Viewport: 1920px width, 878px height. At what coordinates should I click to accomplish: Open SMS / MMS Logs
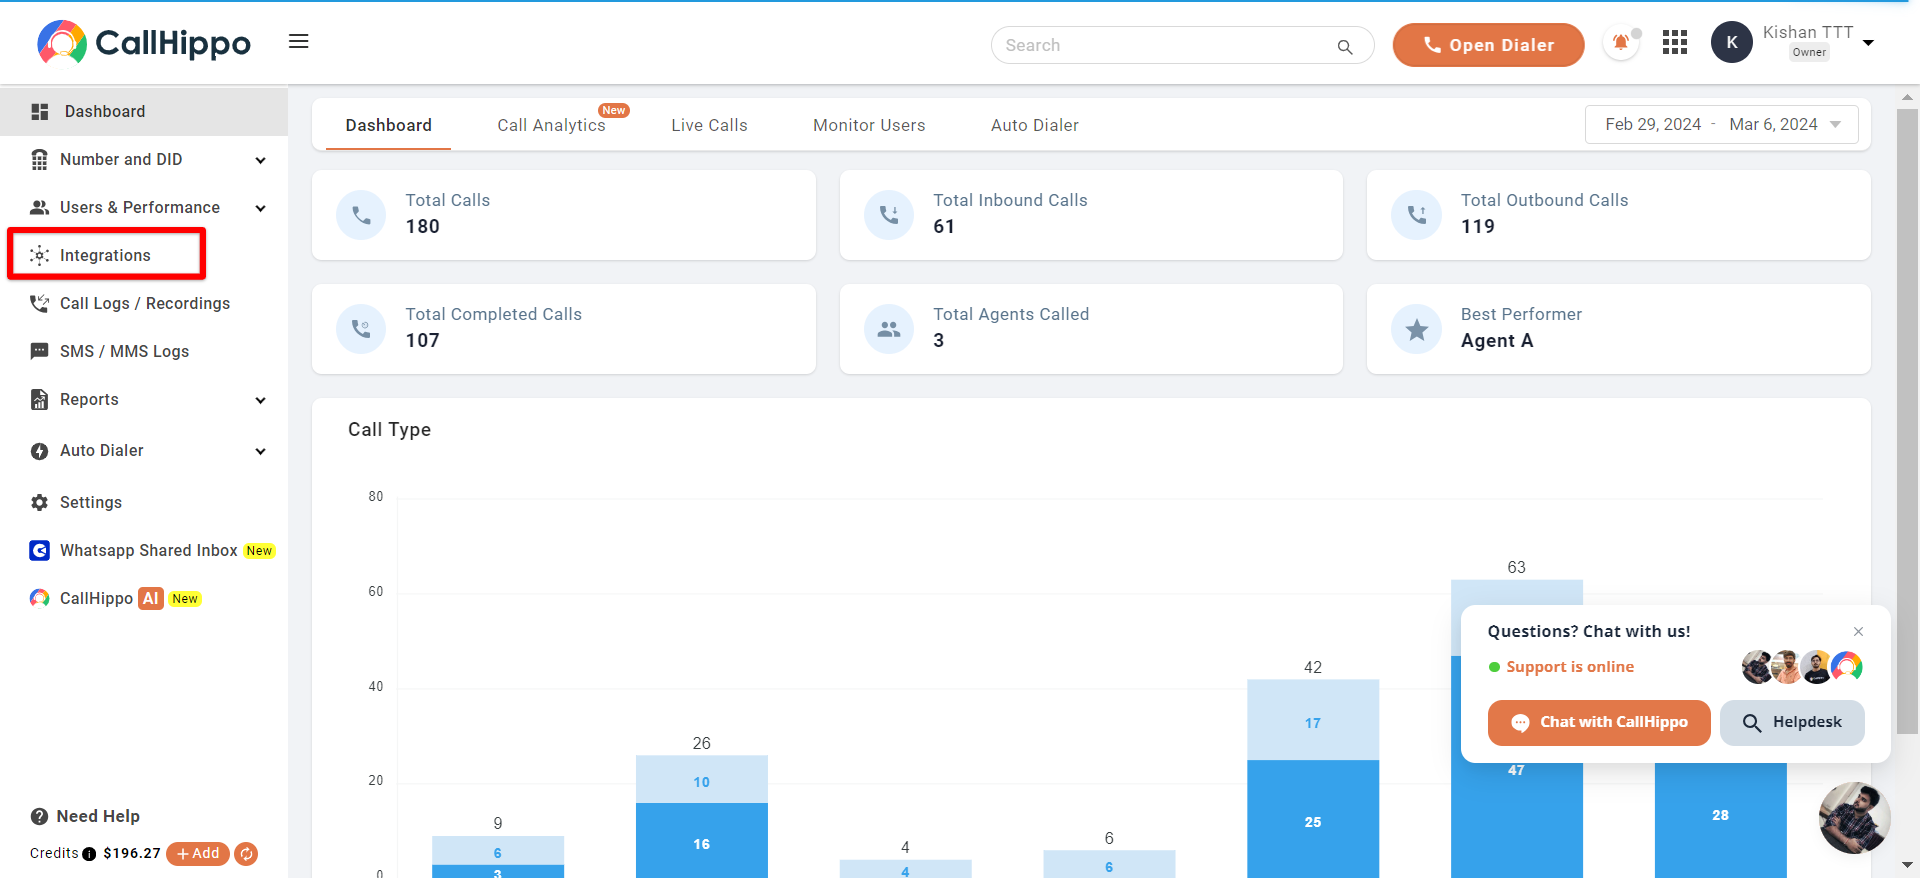[124, 351]
